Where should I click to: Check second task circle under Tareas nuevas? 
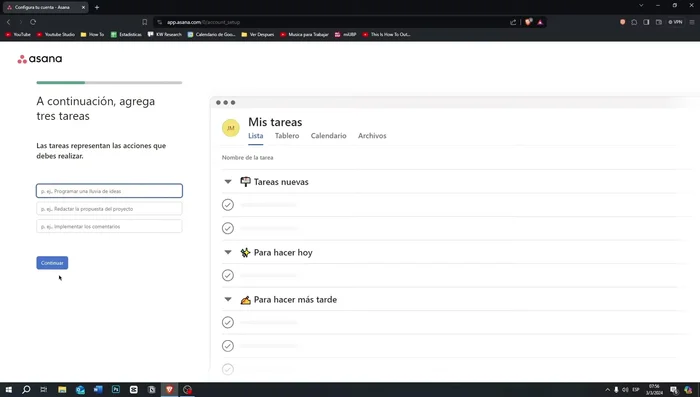point(228,228)
